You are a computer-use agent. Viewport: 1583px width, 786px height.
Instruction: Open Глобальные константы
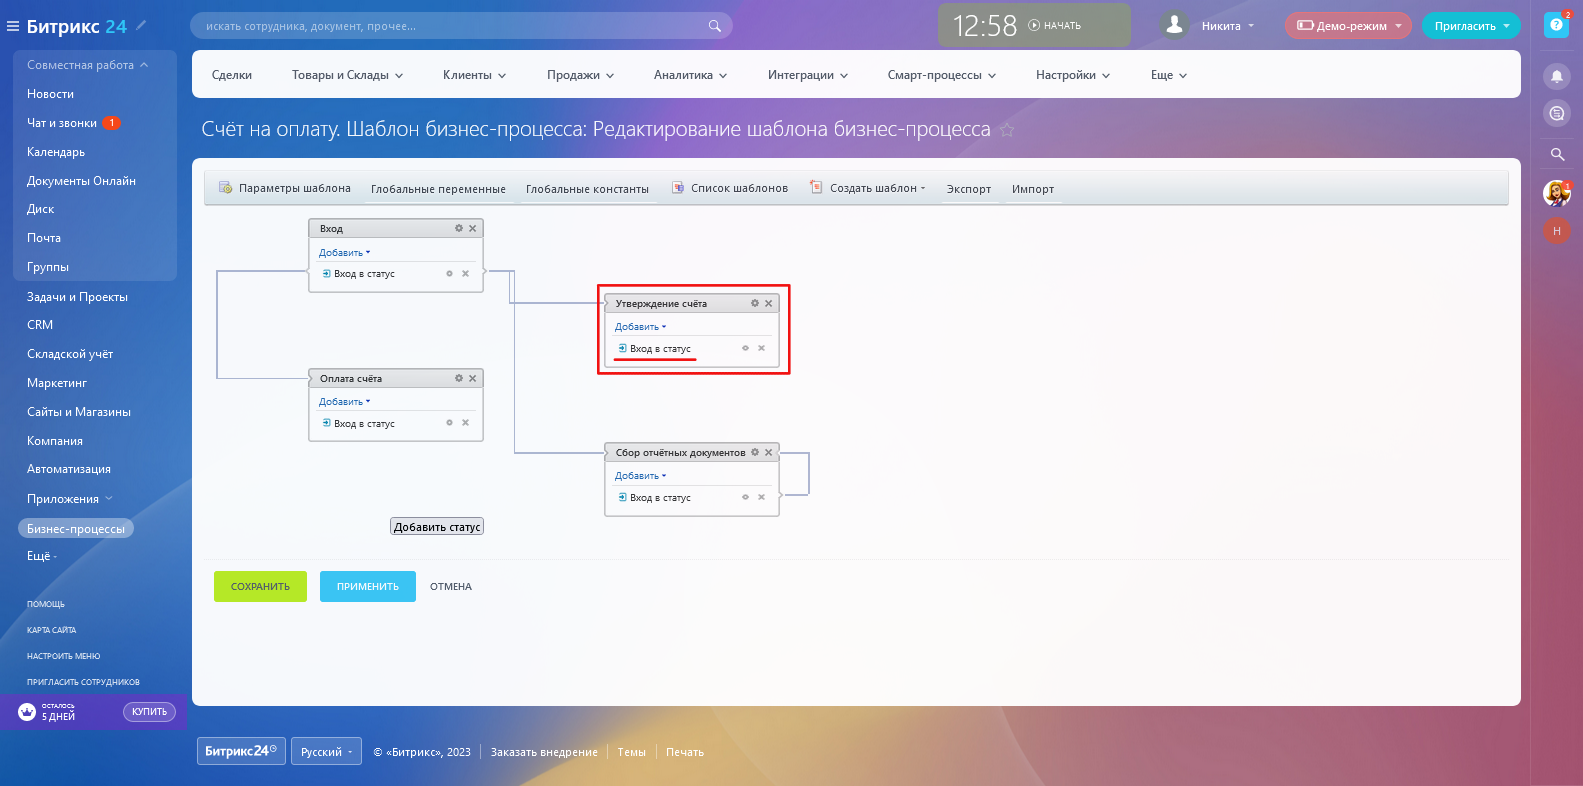click(x=587, y=189)
